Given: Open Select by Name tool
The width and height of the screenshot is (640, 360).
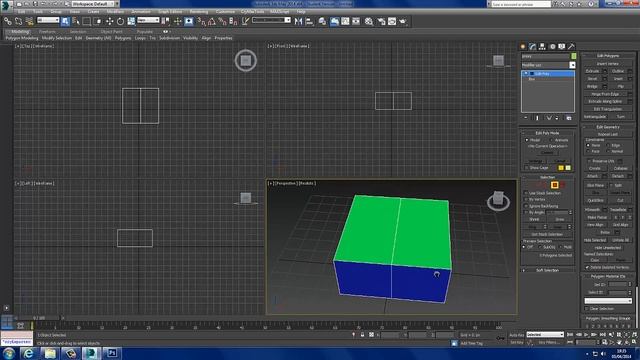Looking at the screenshot, I should [76, 21].
